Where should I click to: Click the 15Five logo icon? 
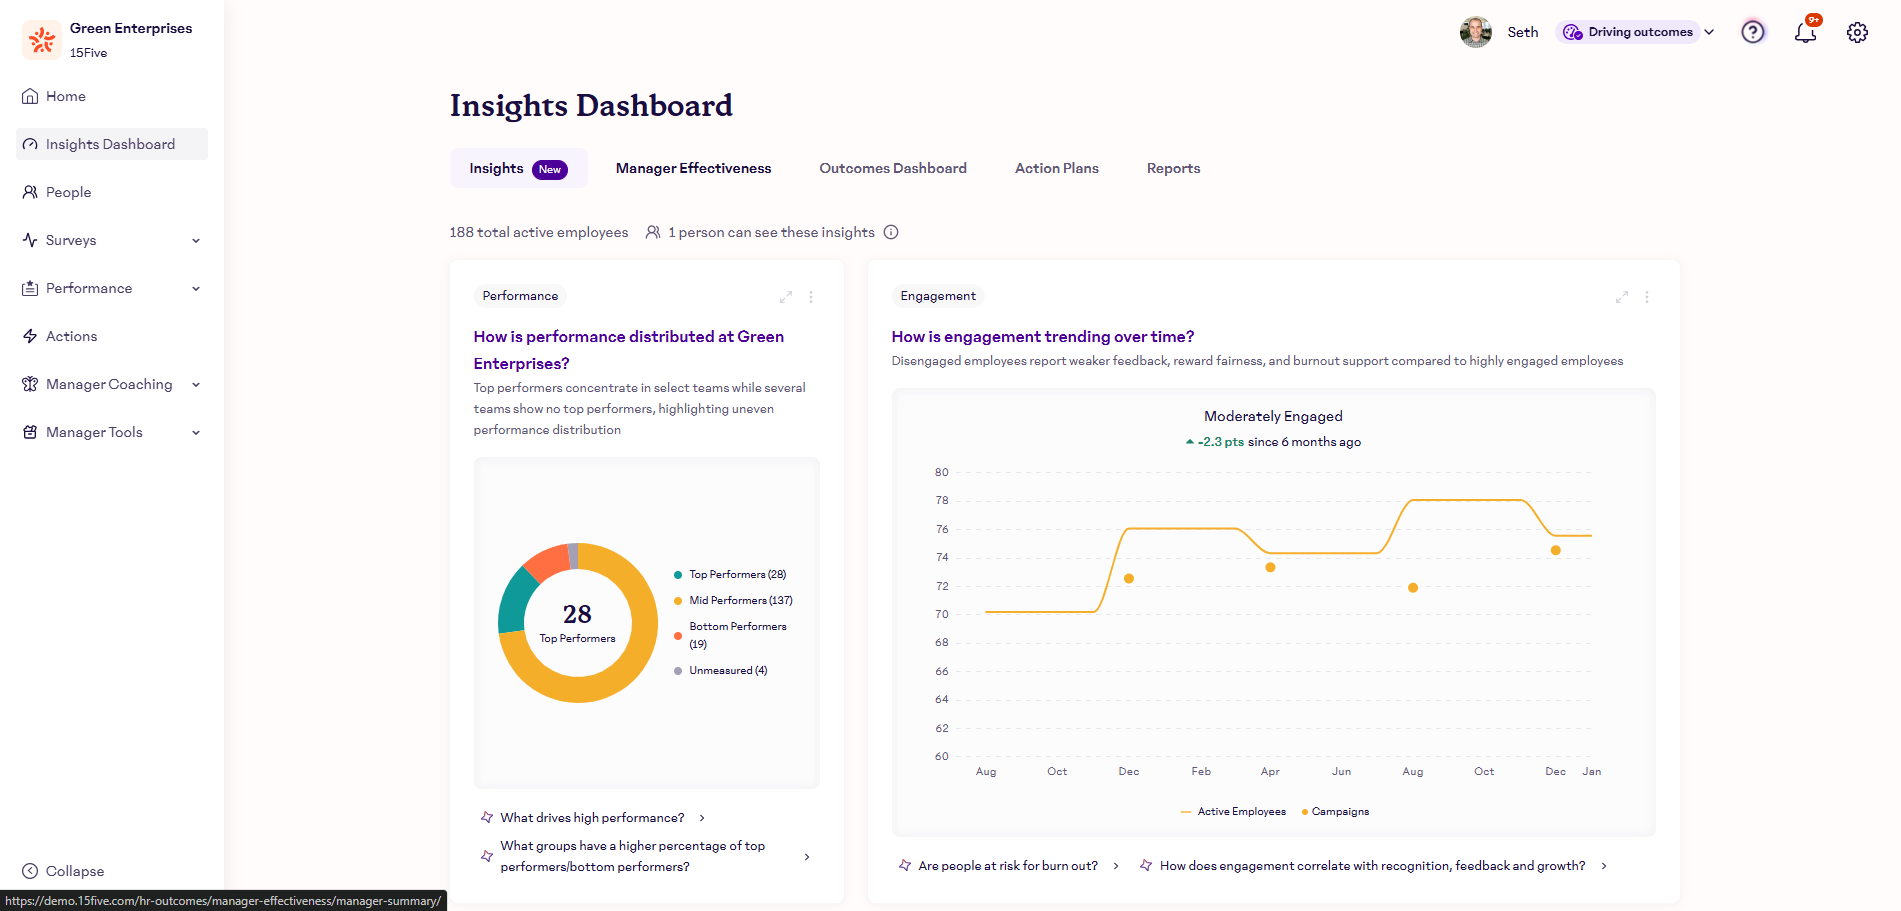coord(42,40)
